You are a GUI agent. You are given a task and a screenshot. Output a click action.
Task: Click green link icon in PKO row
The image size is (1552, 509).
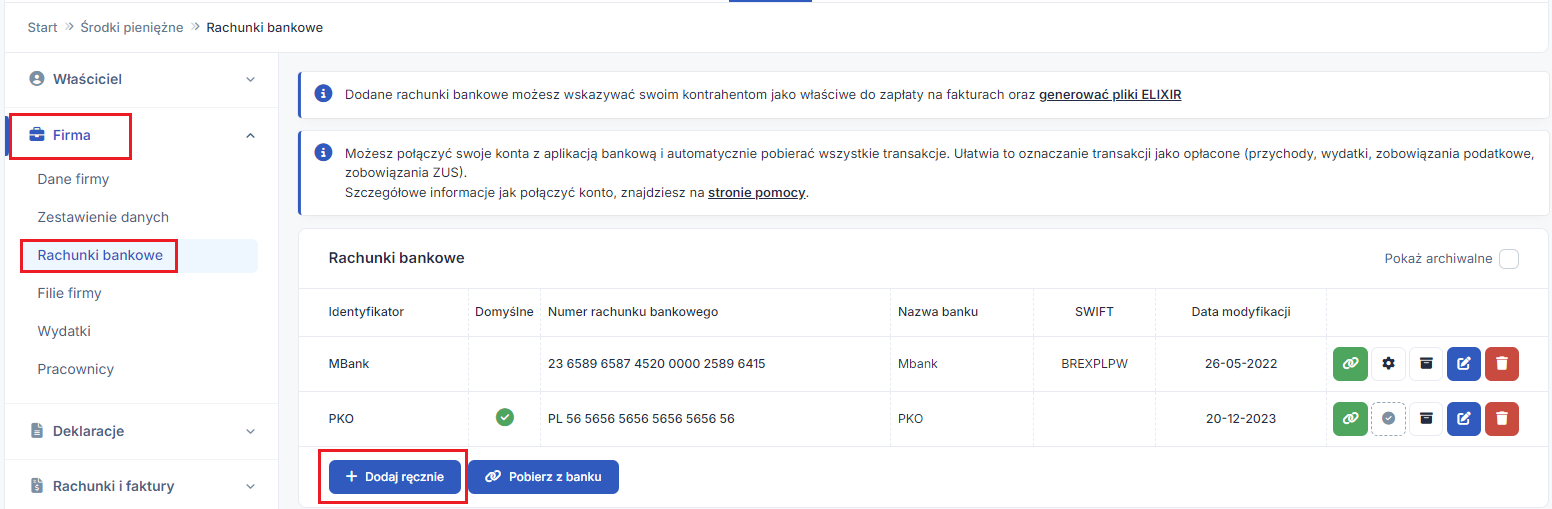click(x=1350, y=419)
